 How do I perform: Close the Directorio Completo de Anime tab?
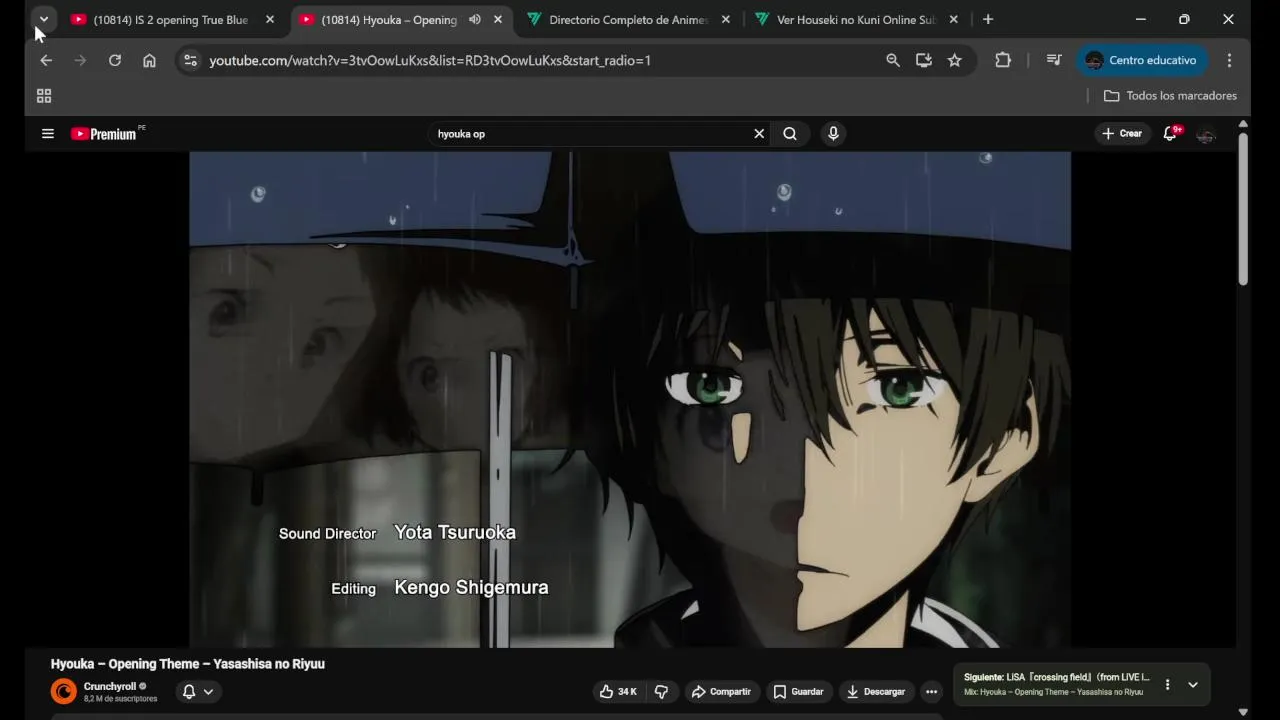pos(726,19)
